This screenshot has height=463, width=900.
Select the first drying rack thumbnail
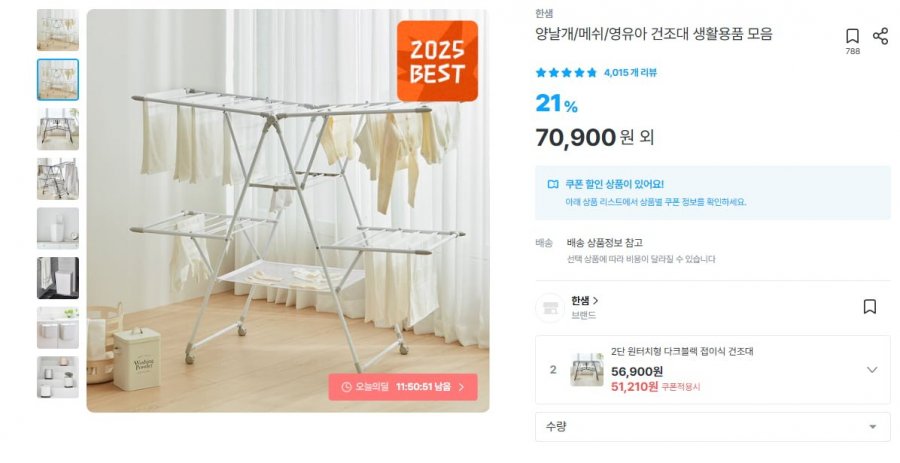pos(58,30)
